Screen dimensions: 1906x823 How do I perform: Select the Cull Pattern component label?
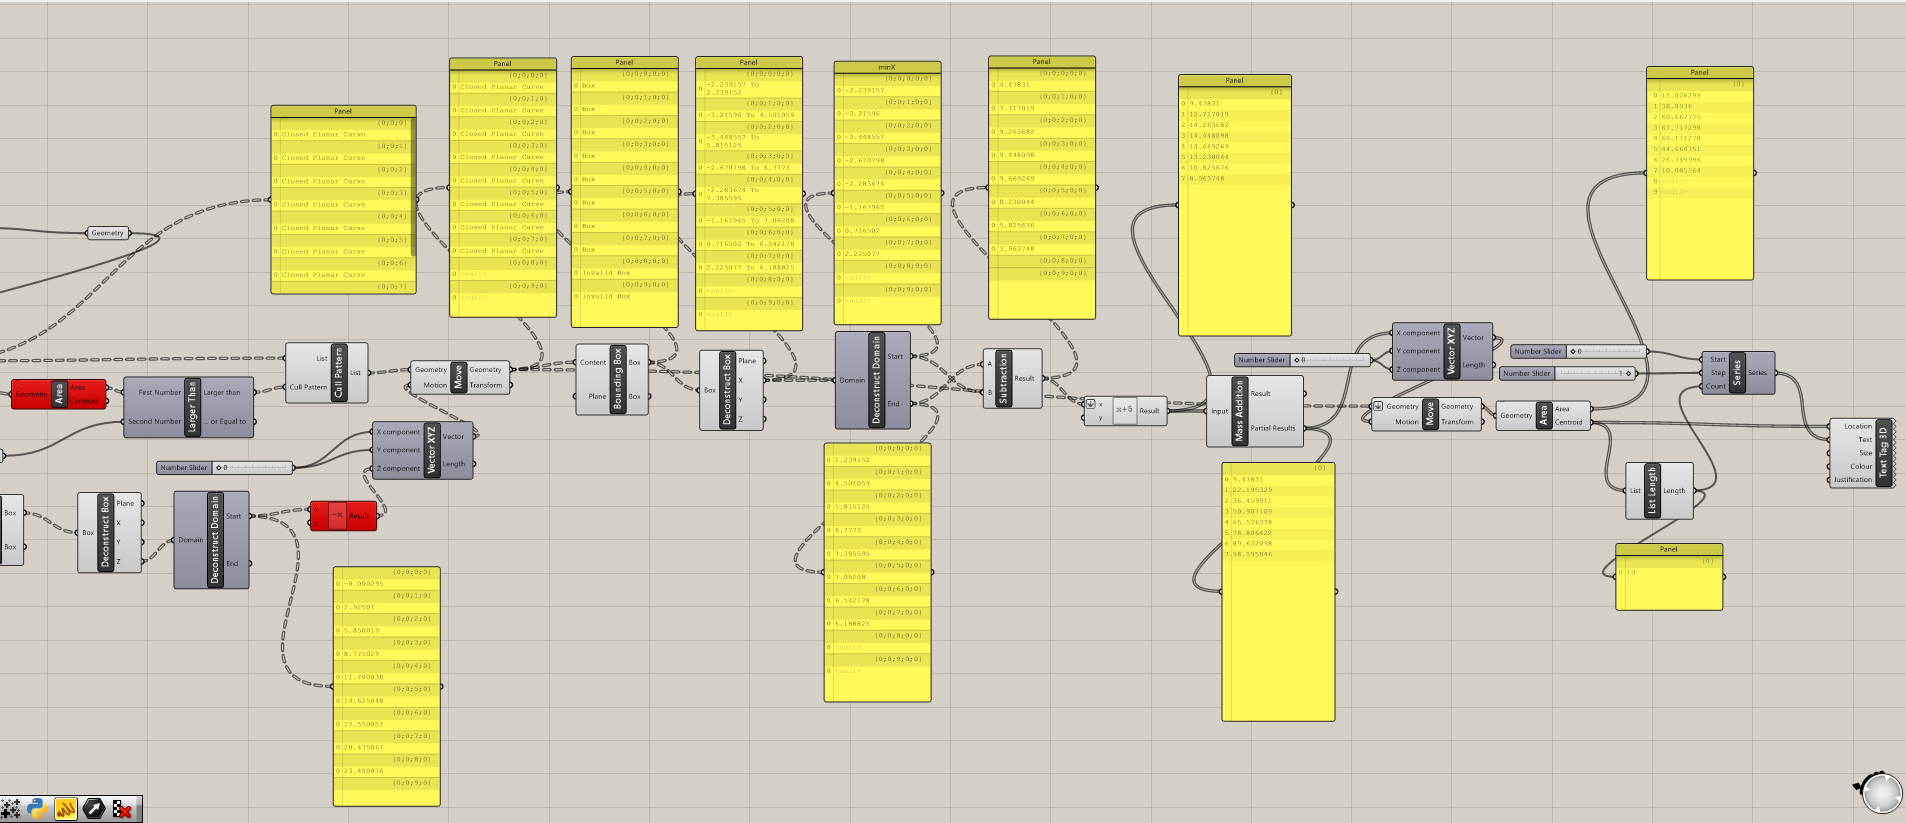(x=338, y=373)
